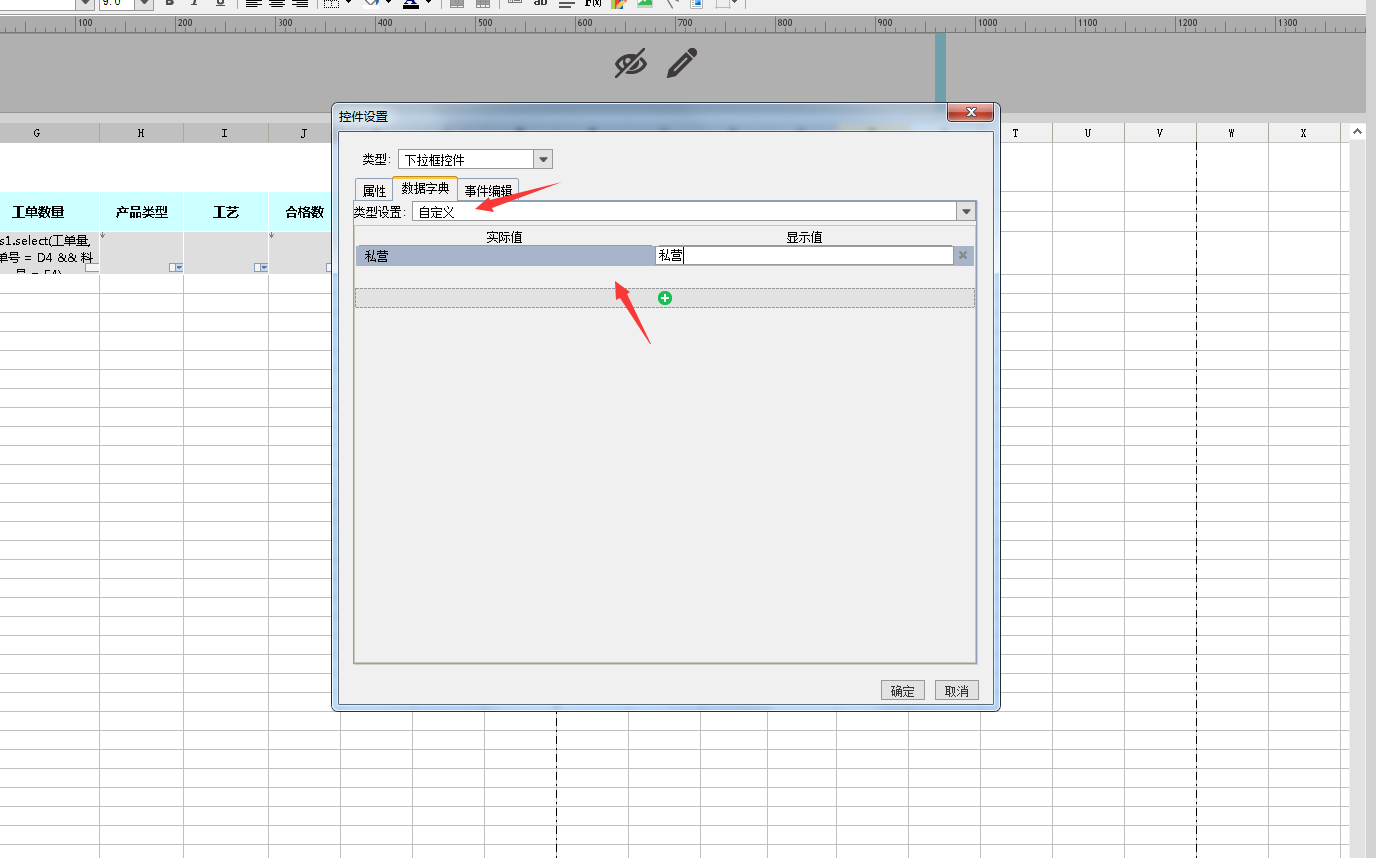Click the F(x) formula toolbar icon

[592, 4]
